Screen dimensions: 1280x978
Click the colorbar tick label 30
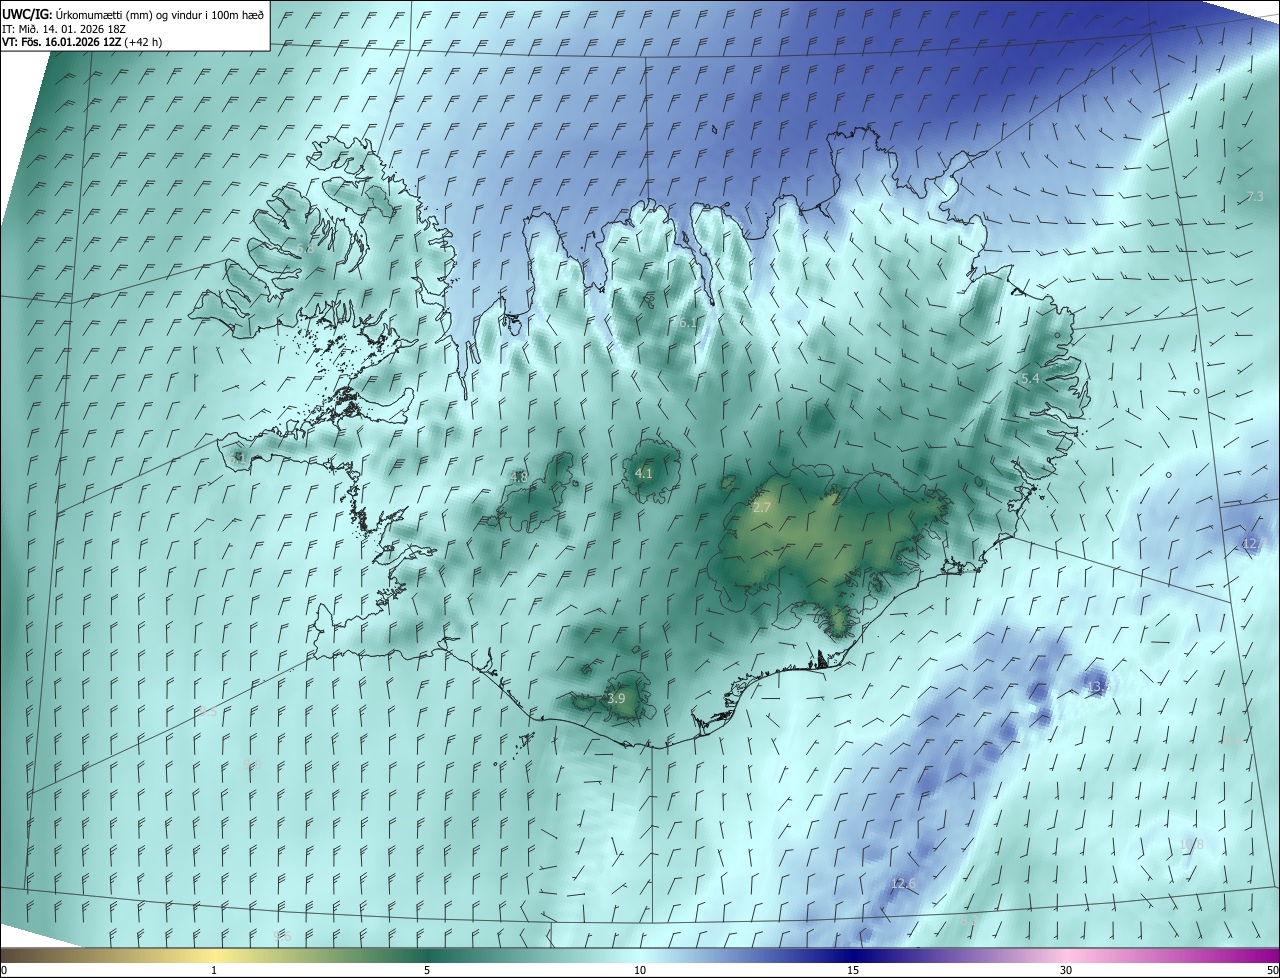point(1066,970)
